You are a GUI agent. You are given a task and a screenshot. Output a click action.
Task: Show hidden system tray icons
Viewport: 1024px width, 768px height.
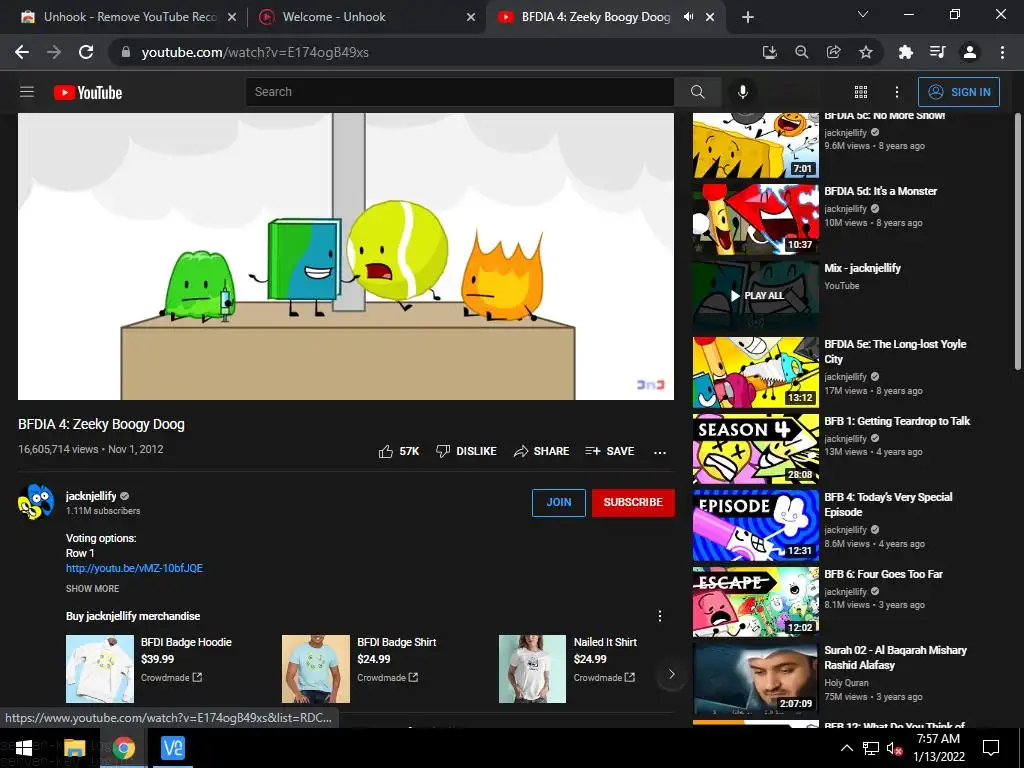pos(846,748)
